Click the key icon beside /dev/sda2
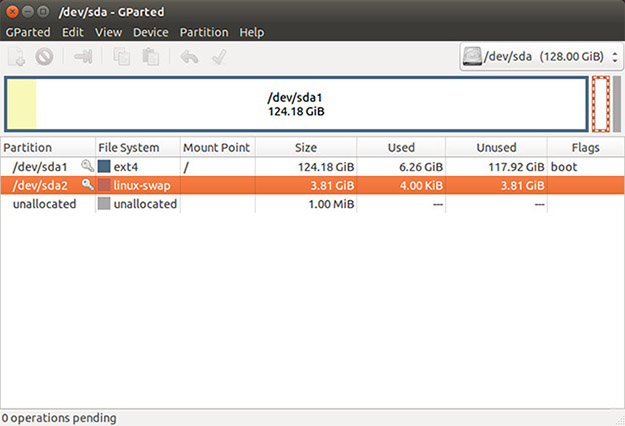 click(87, 185)
